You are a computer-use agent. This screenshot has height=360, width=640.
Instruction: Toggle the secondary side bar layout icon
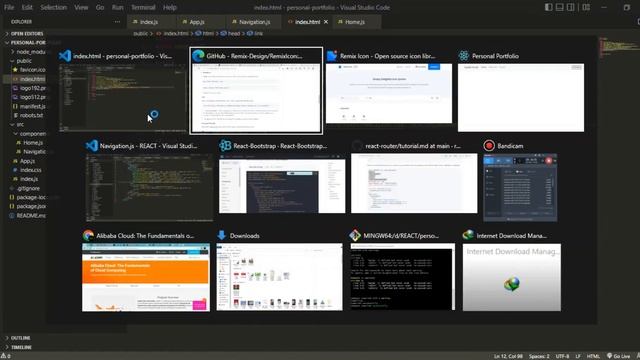[x=571, y=7]
